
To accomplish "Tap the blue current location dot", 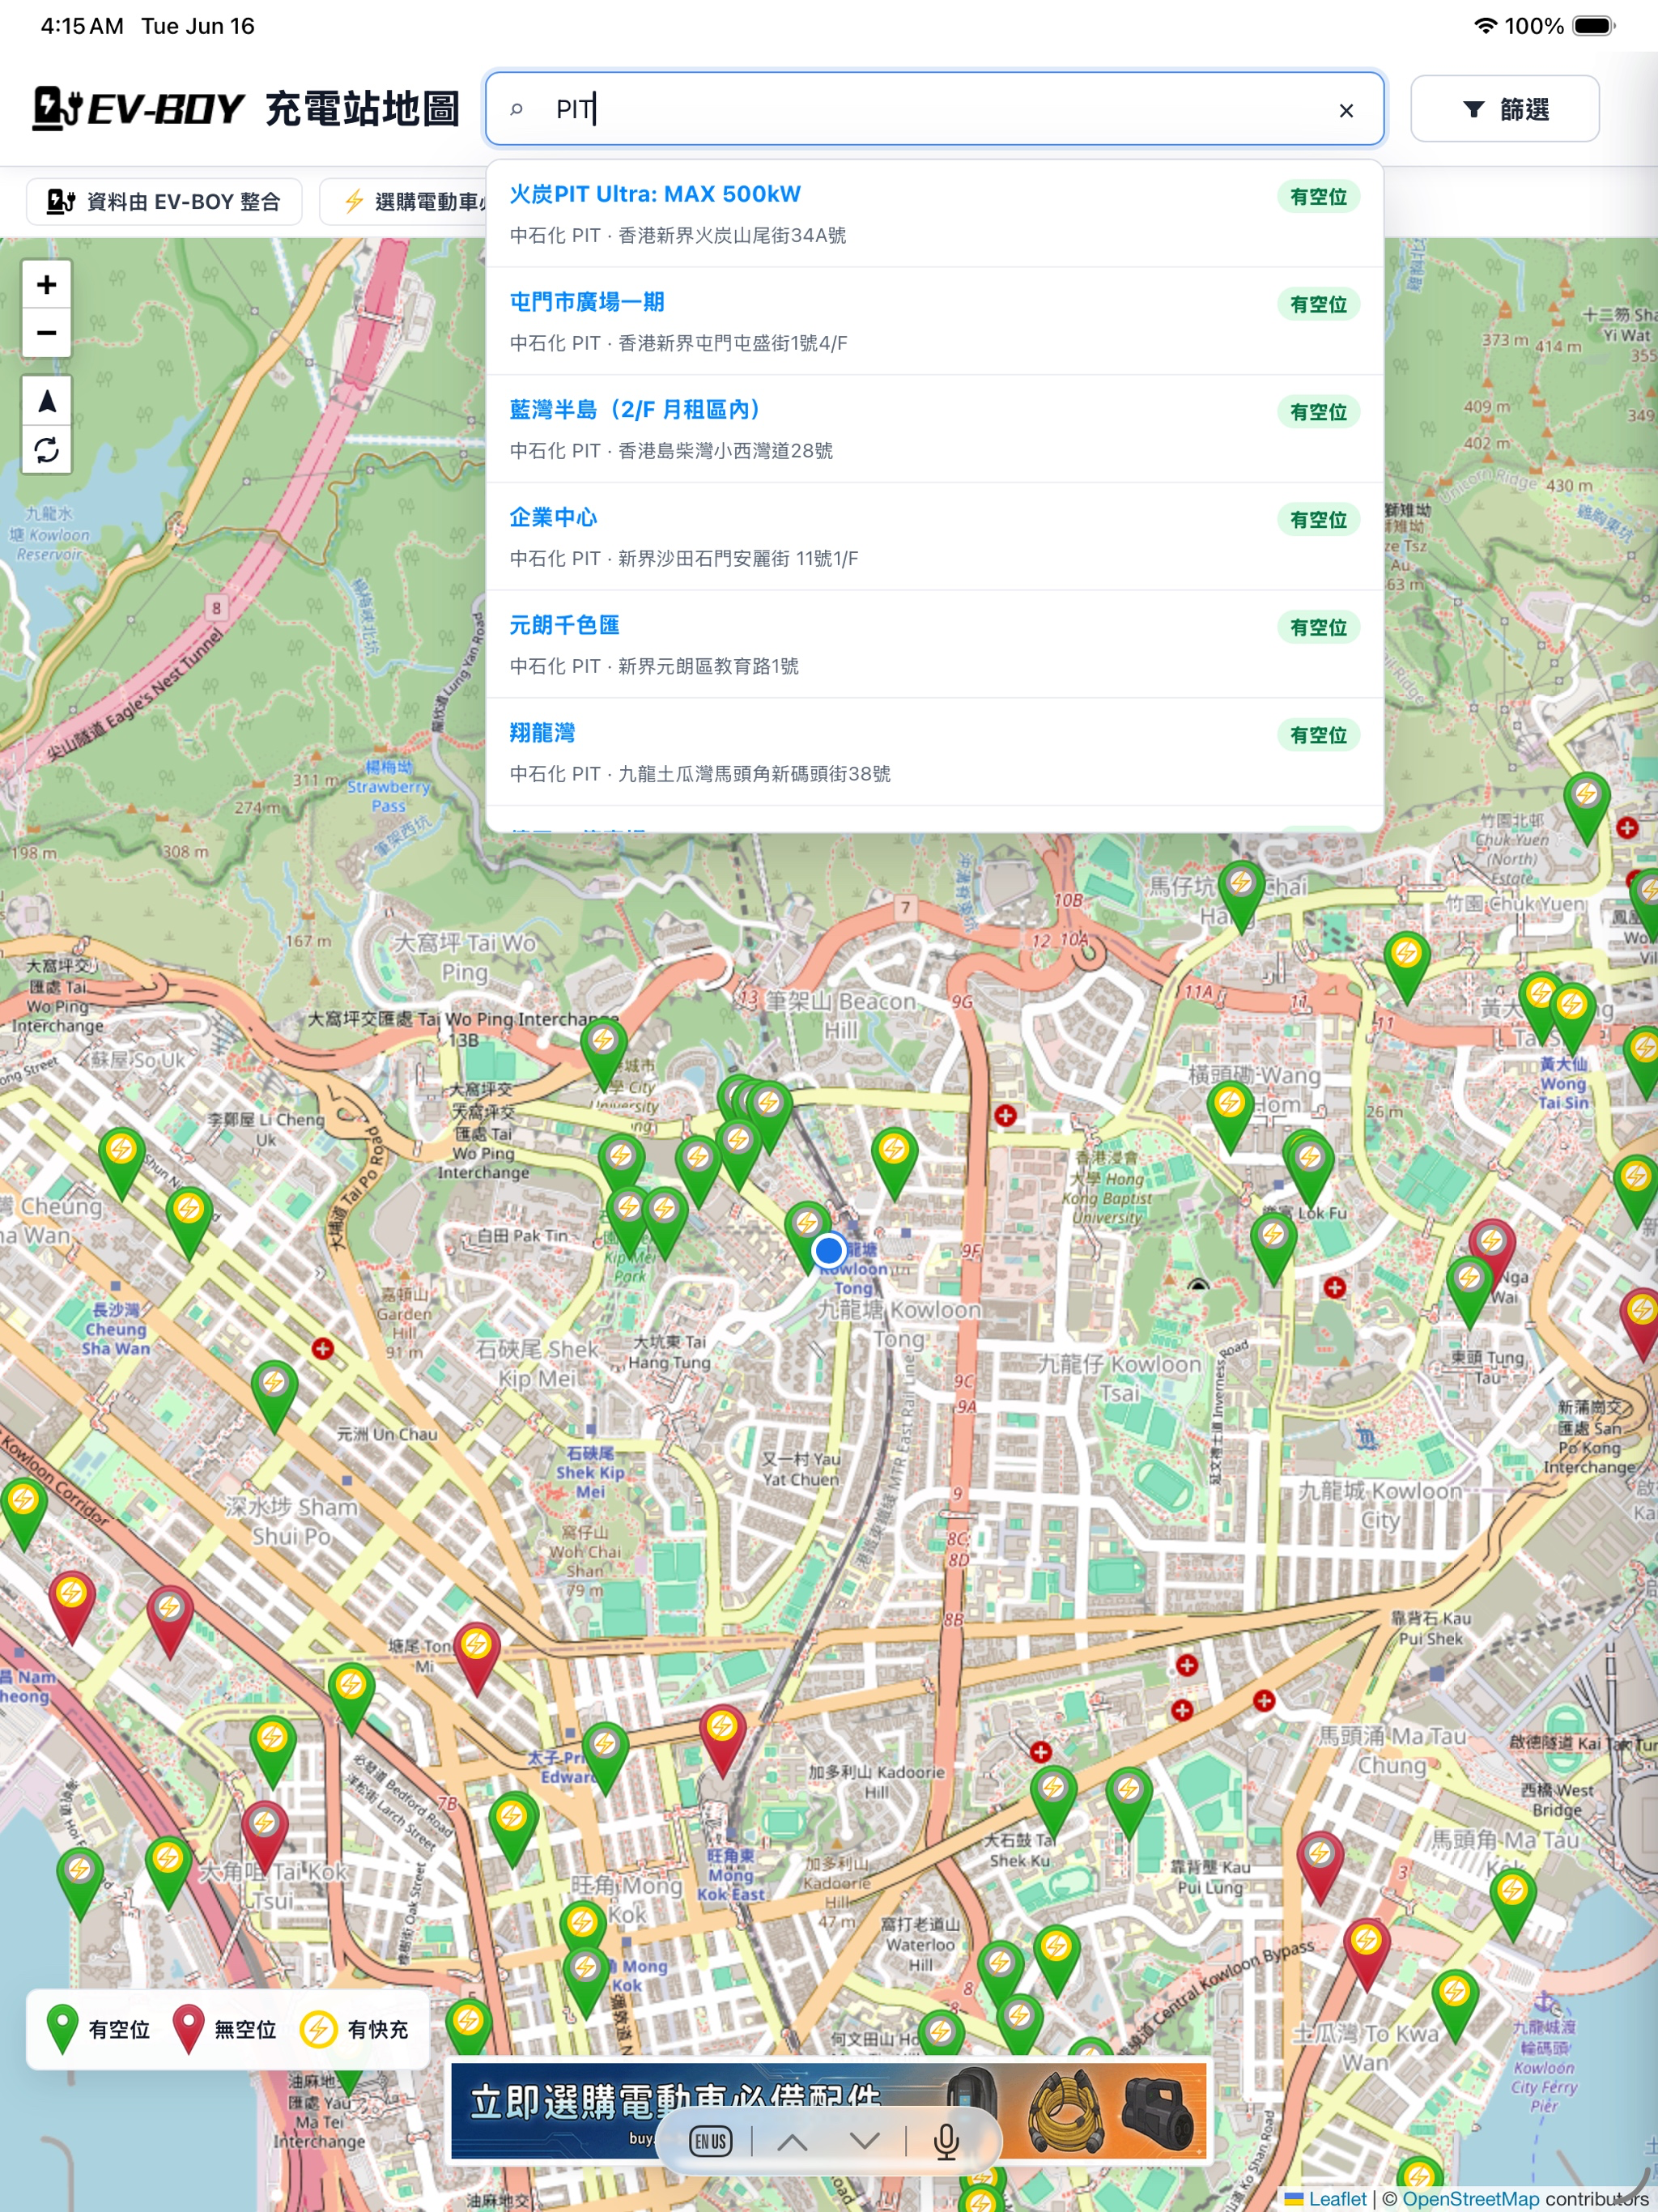I will click(828, 1250).
